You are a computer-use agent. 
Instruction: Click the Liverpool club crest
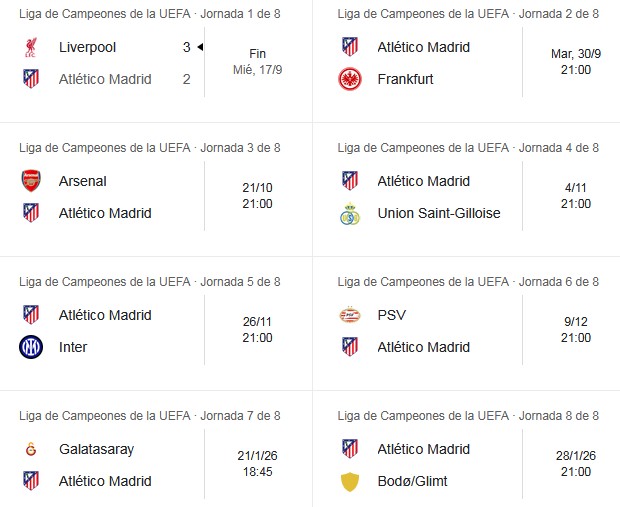[x=31, y=47]
